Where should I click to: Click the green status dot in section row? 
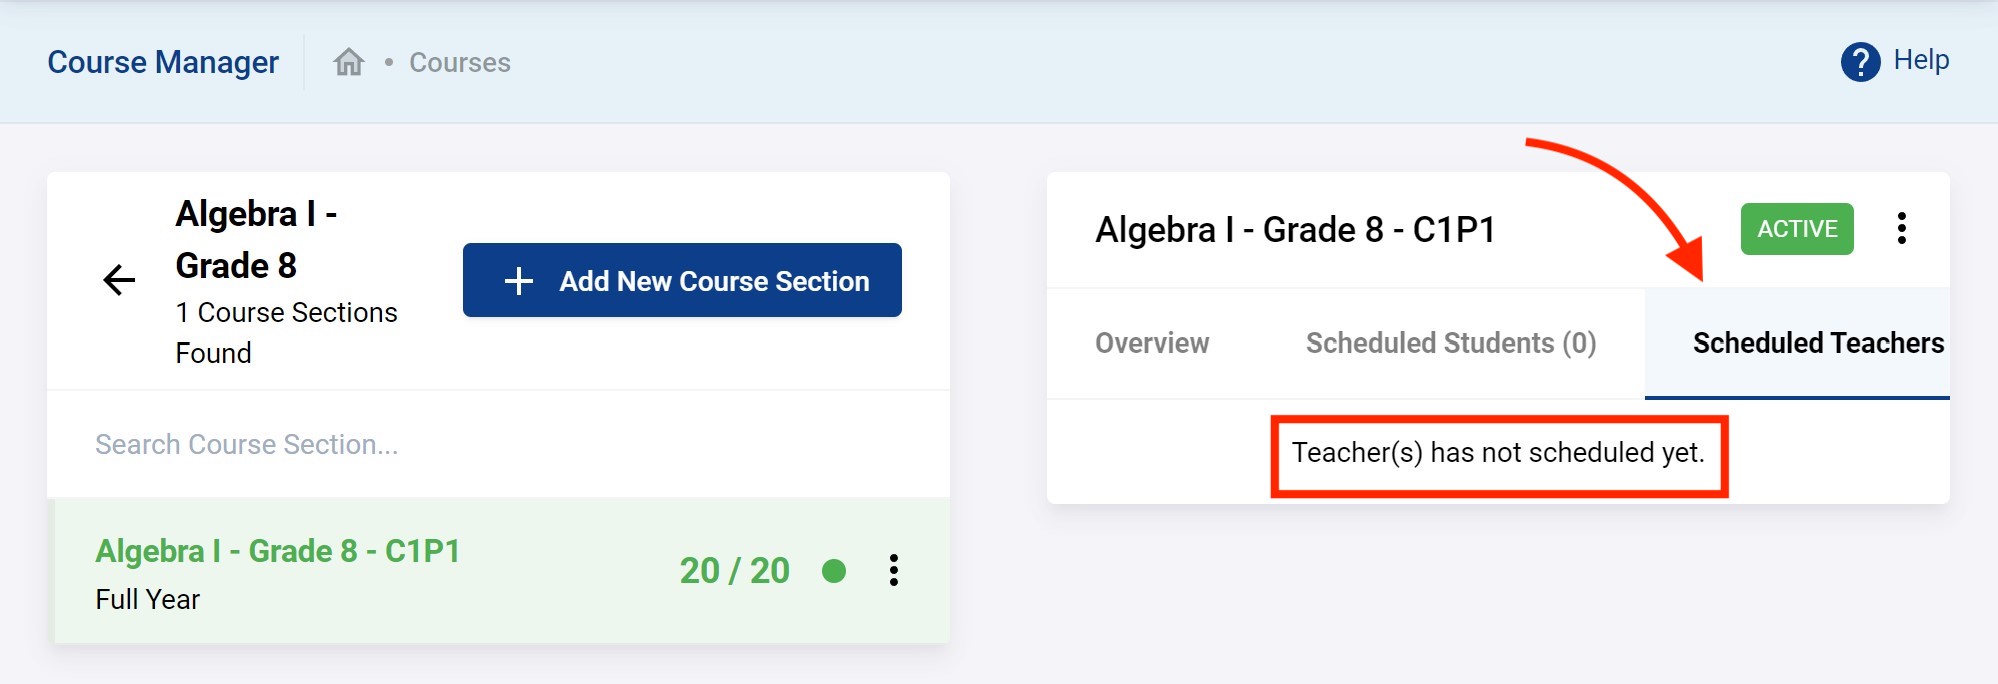coord(833,571)
